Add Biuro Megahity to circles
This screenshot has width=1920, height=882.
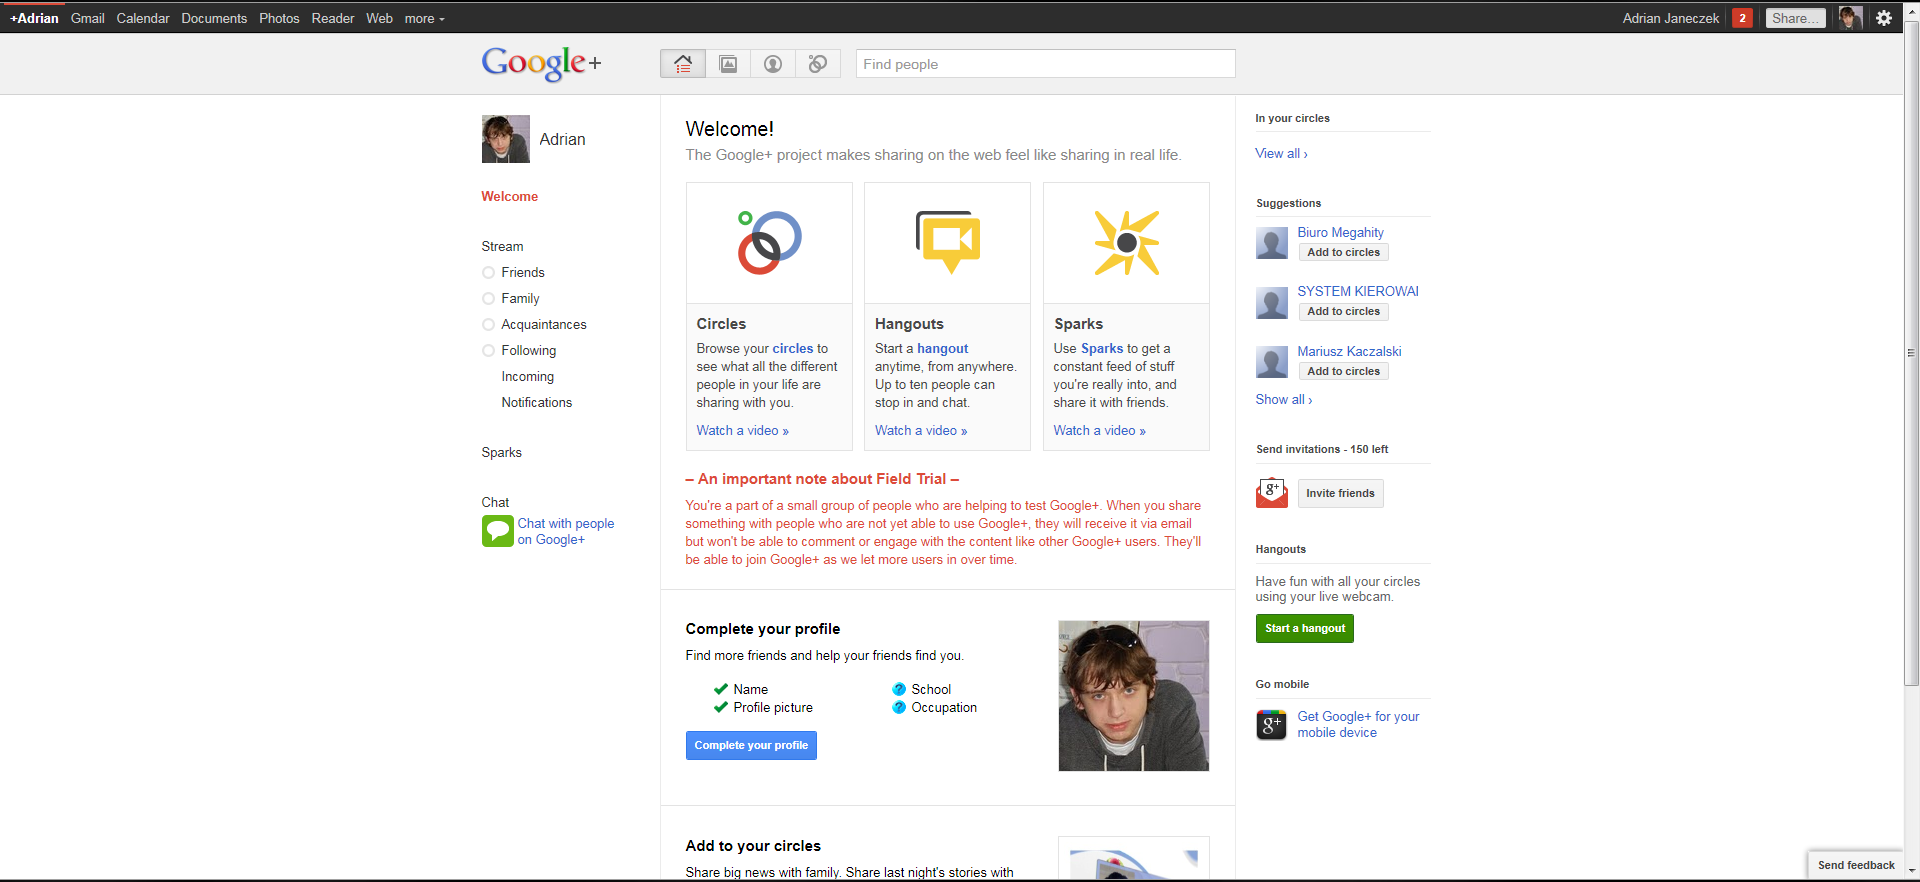click(x=1343, y=253)
